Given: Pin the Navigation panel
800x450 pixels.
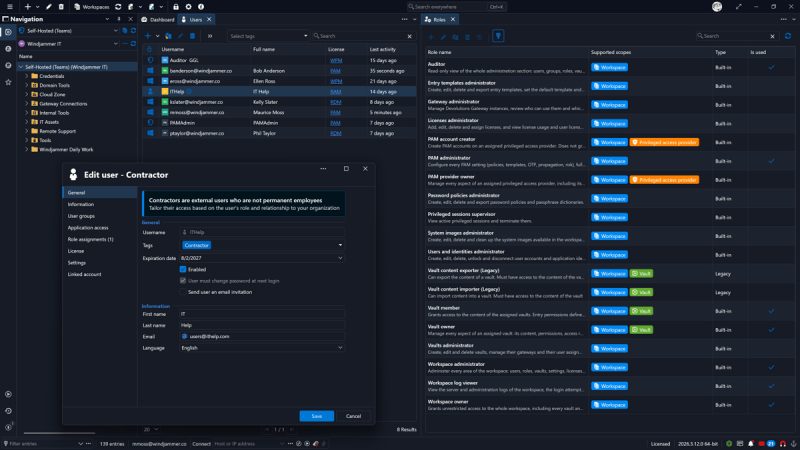Looking at the screenshot, I should tap(119, 19).
